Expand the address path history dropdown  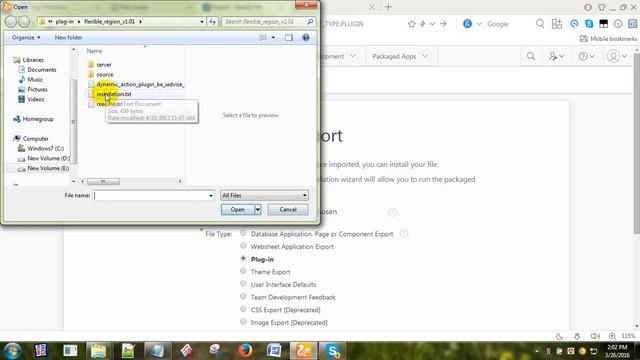pos(202,22)
